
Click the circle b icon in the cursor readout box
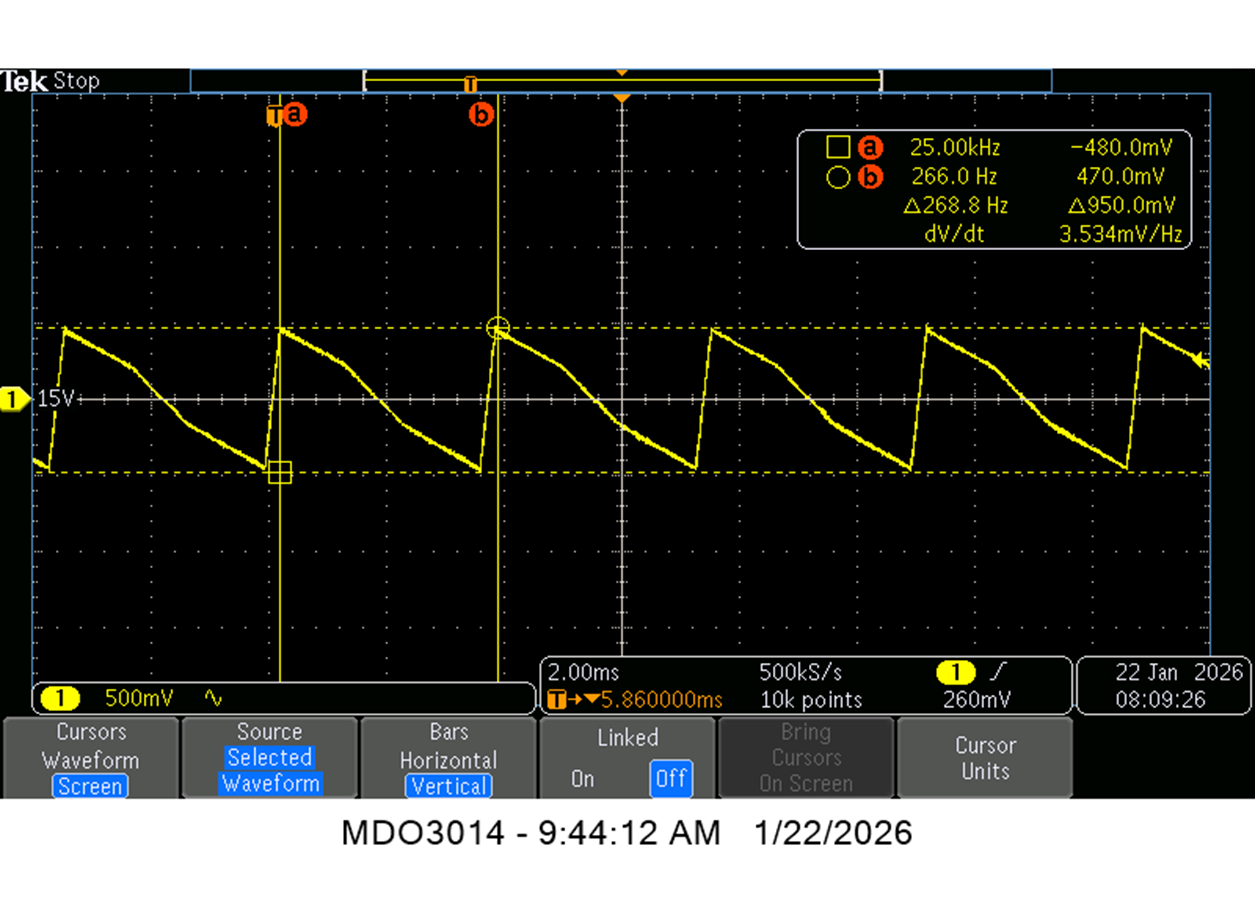(838, 178)
